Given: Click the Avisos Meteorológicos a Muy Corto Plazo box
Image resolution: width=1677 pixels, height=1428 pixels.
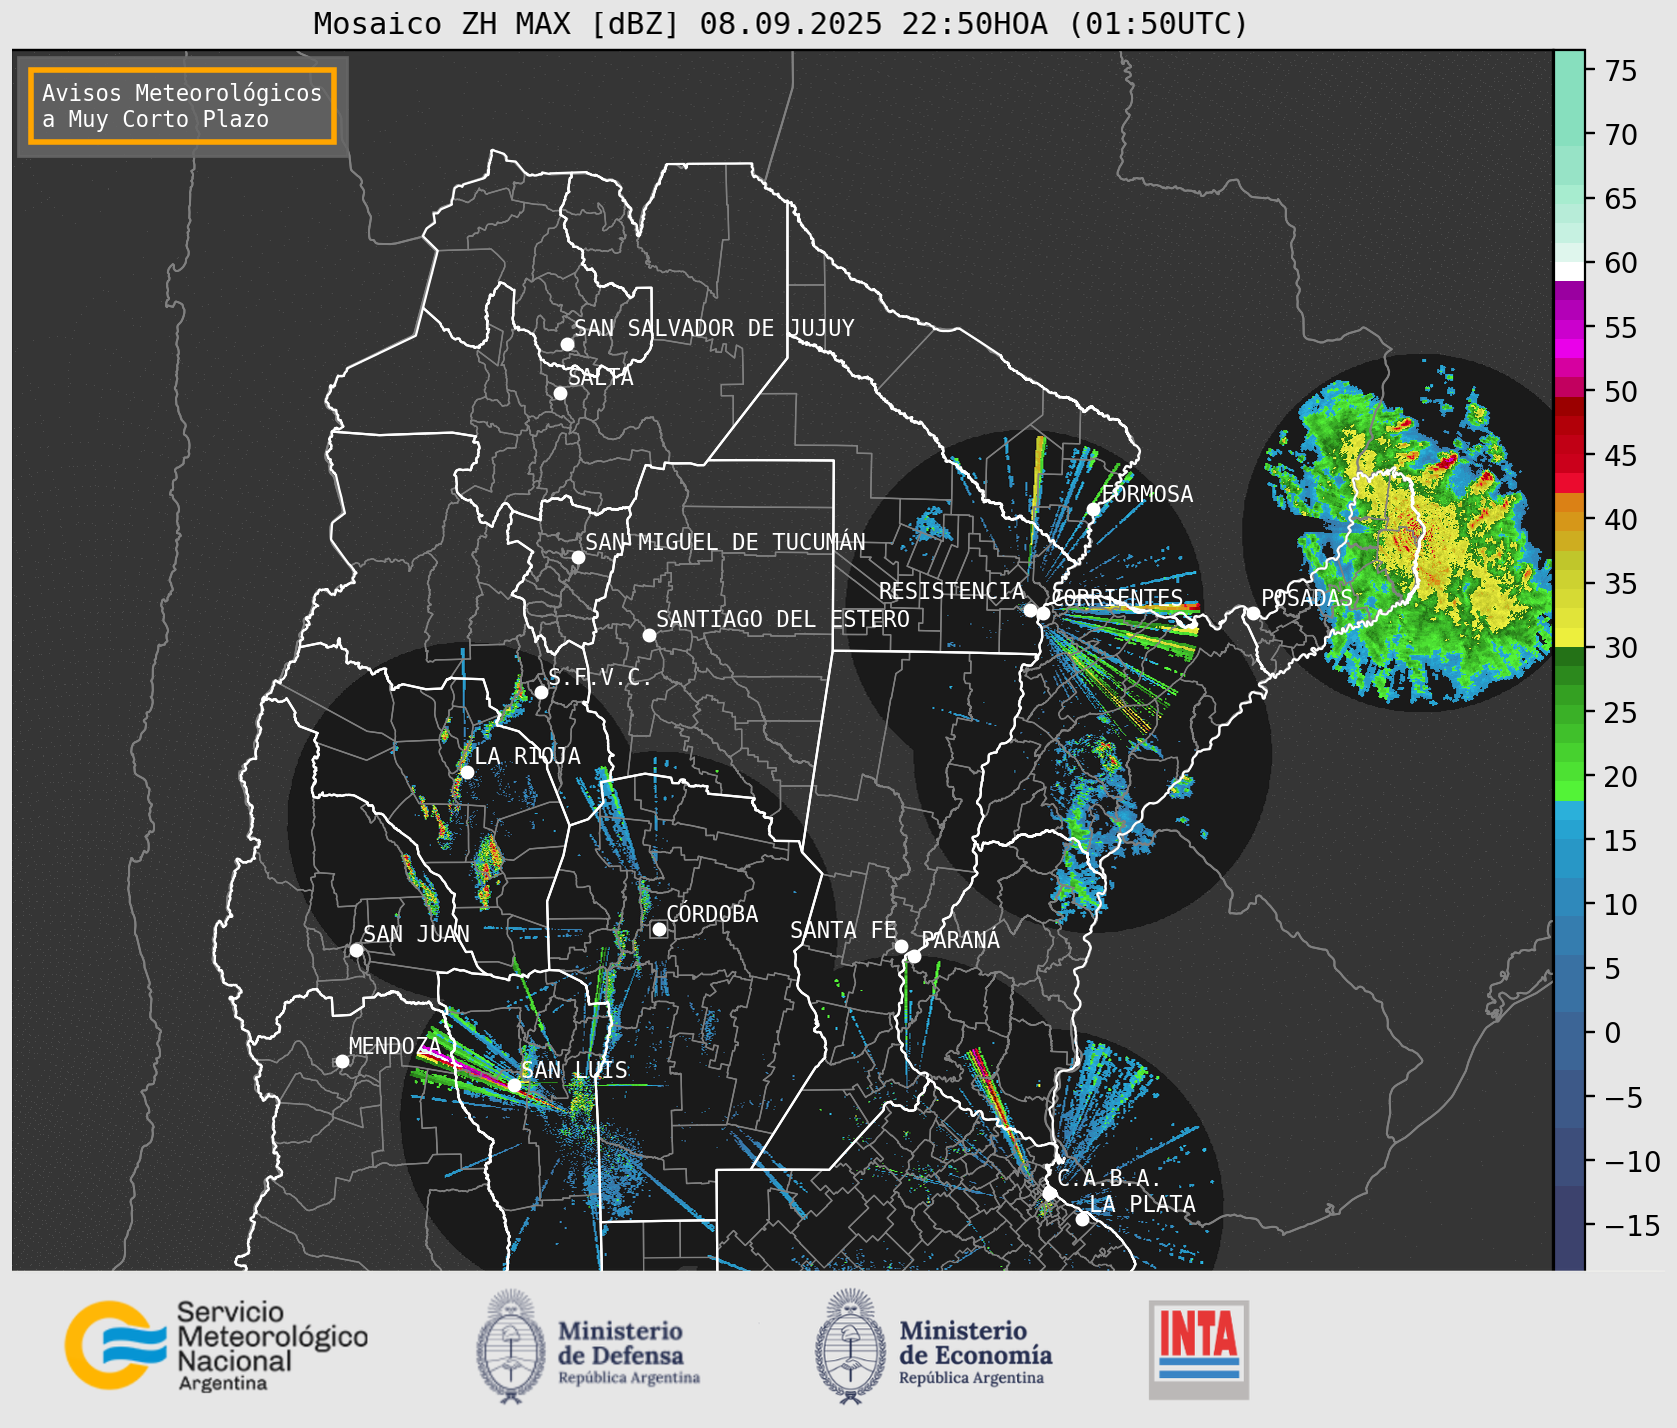Looking at the screenshot, I should coord(182,106).
